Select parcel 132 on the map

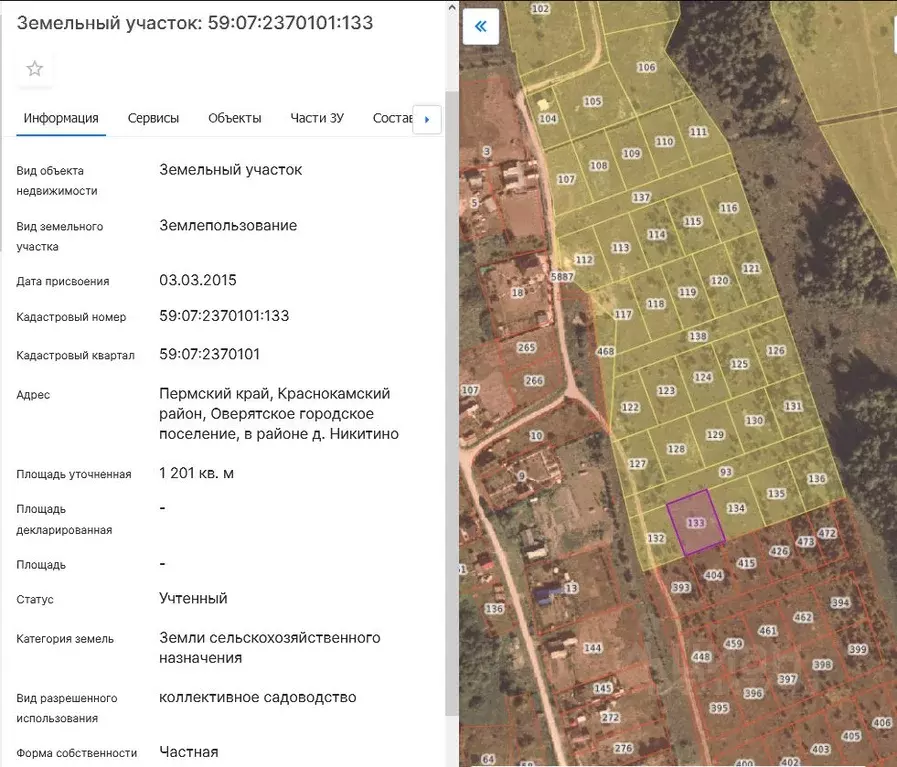point(656,538)
